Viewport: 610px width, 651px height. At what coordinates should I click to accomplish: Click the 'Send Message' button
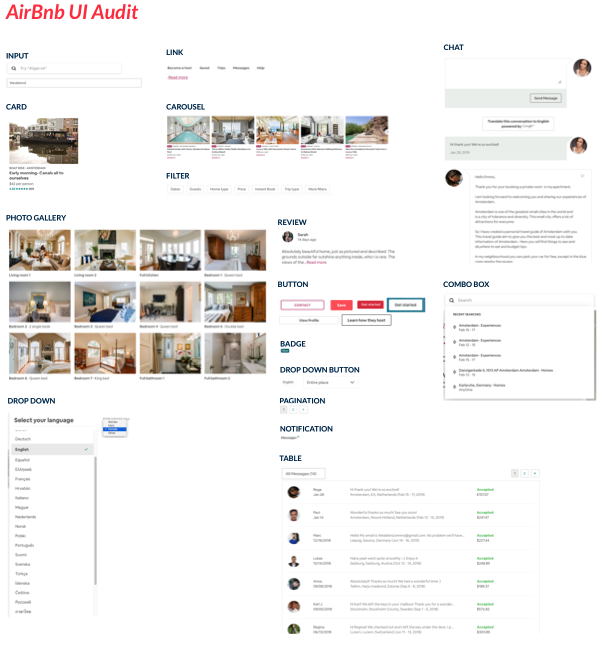546,98
